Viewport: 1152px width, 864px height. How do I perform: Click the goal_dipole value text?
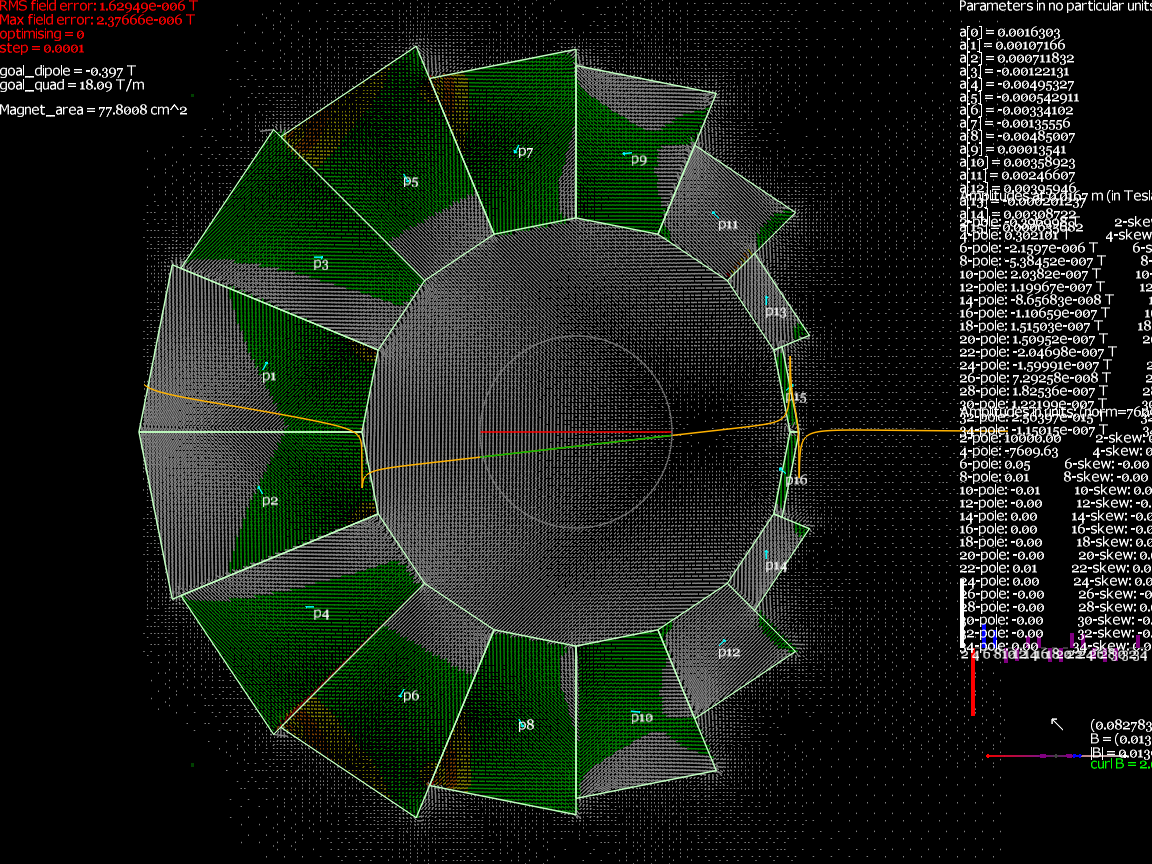59,71
